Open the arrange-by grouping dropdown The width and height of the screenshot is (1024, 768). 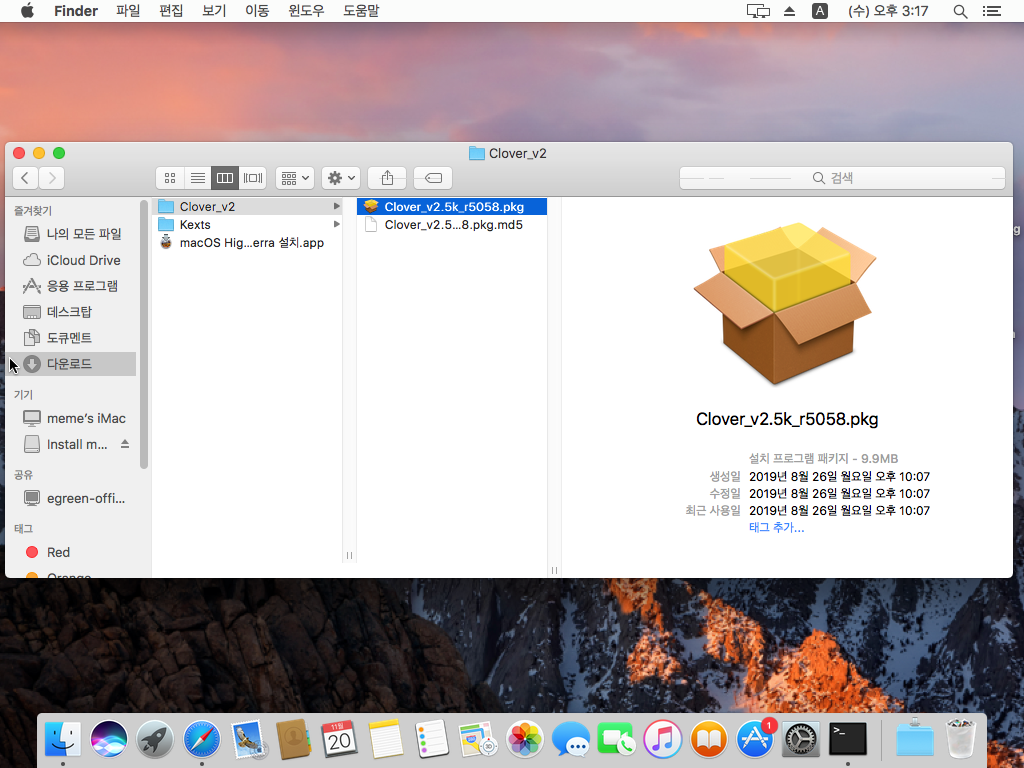point(295,178)
